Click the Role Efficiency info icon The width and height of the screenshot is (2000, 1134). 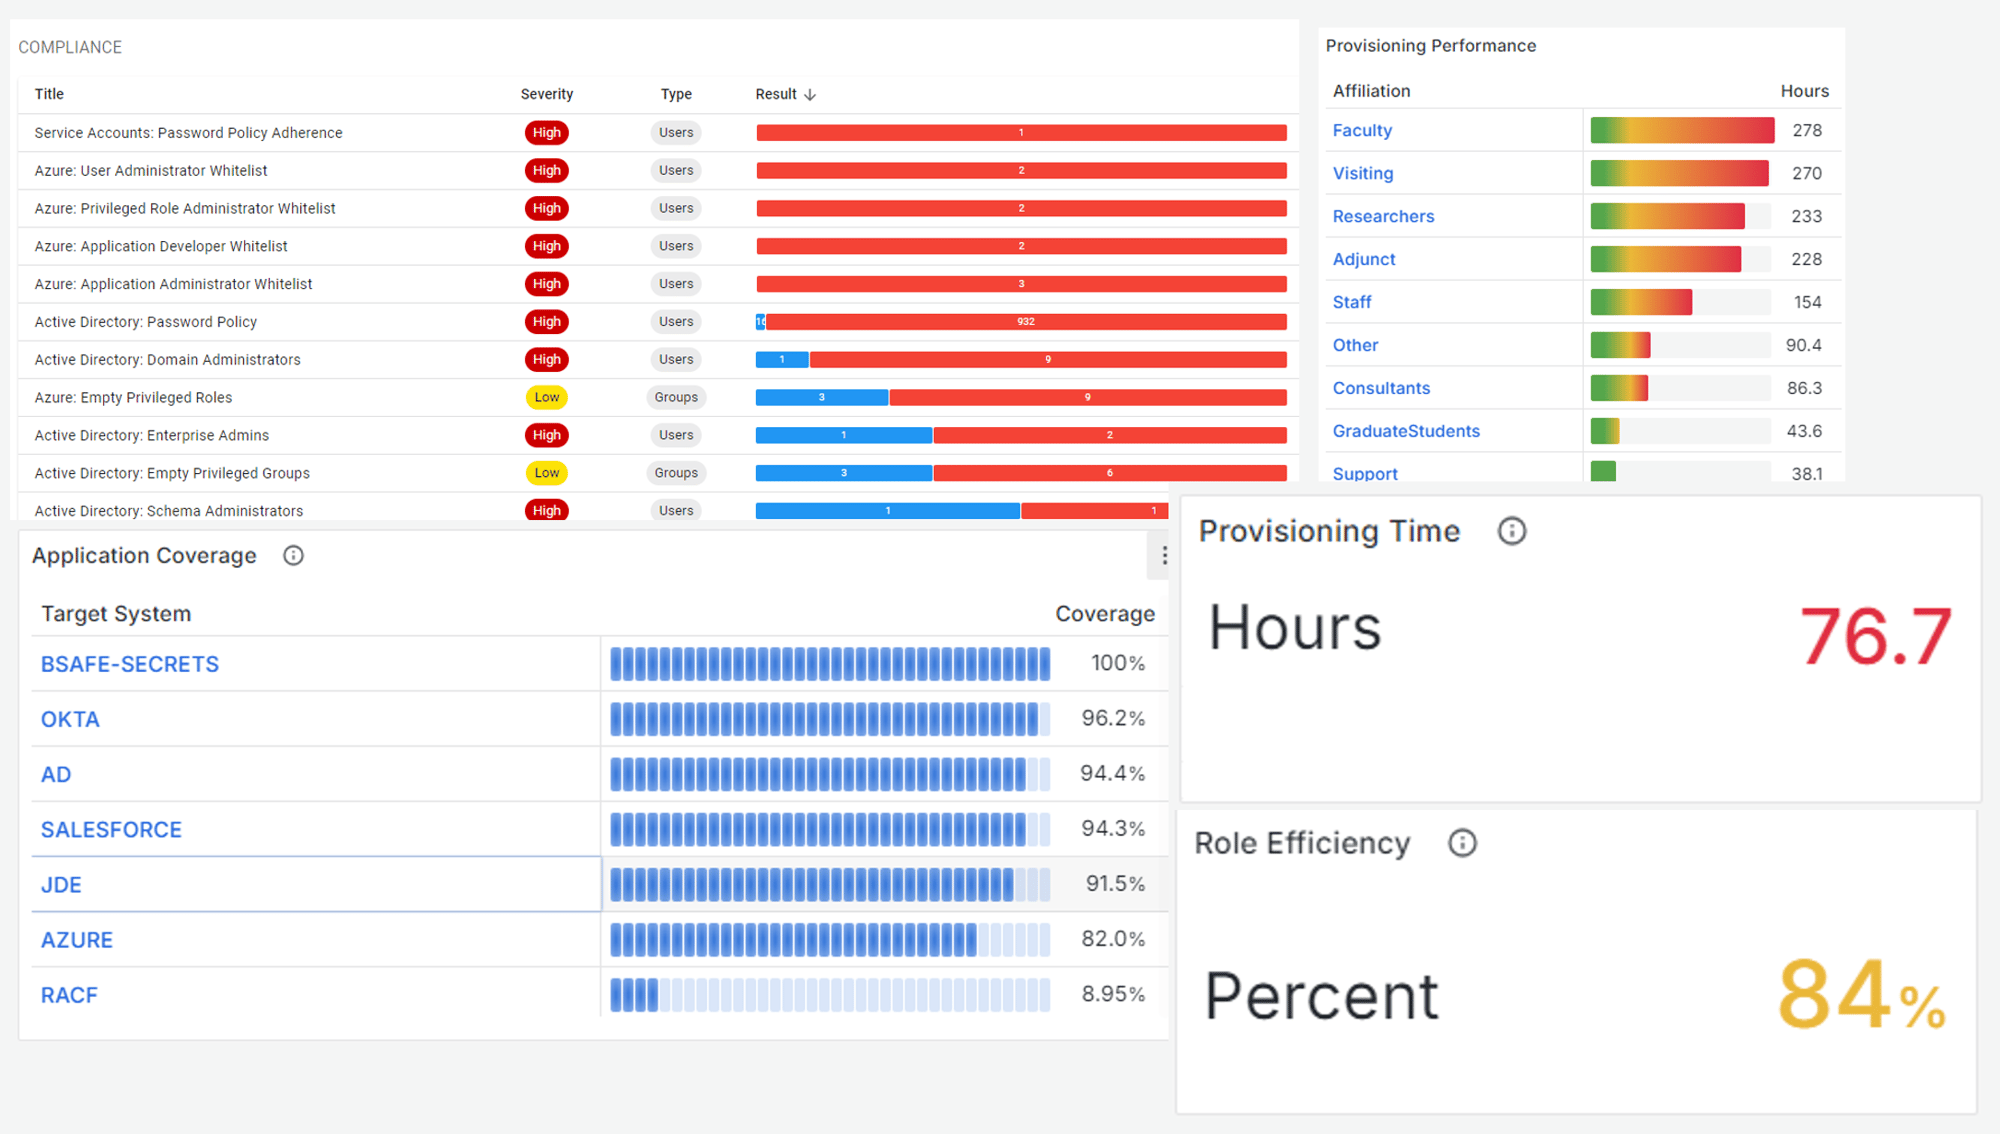coord(1460,843)
